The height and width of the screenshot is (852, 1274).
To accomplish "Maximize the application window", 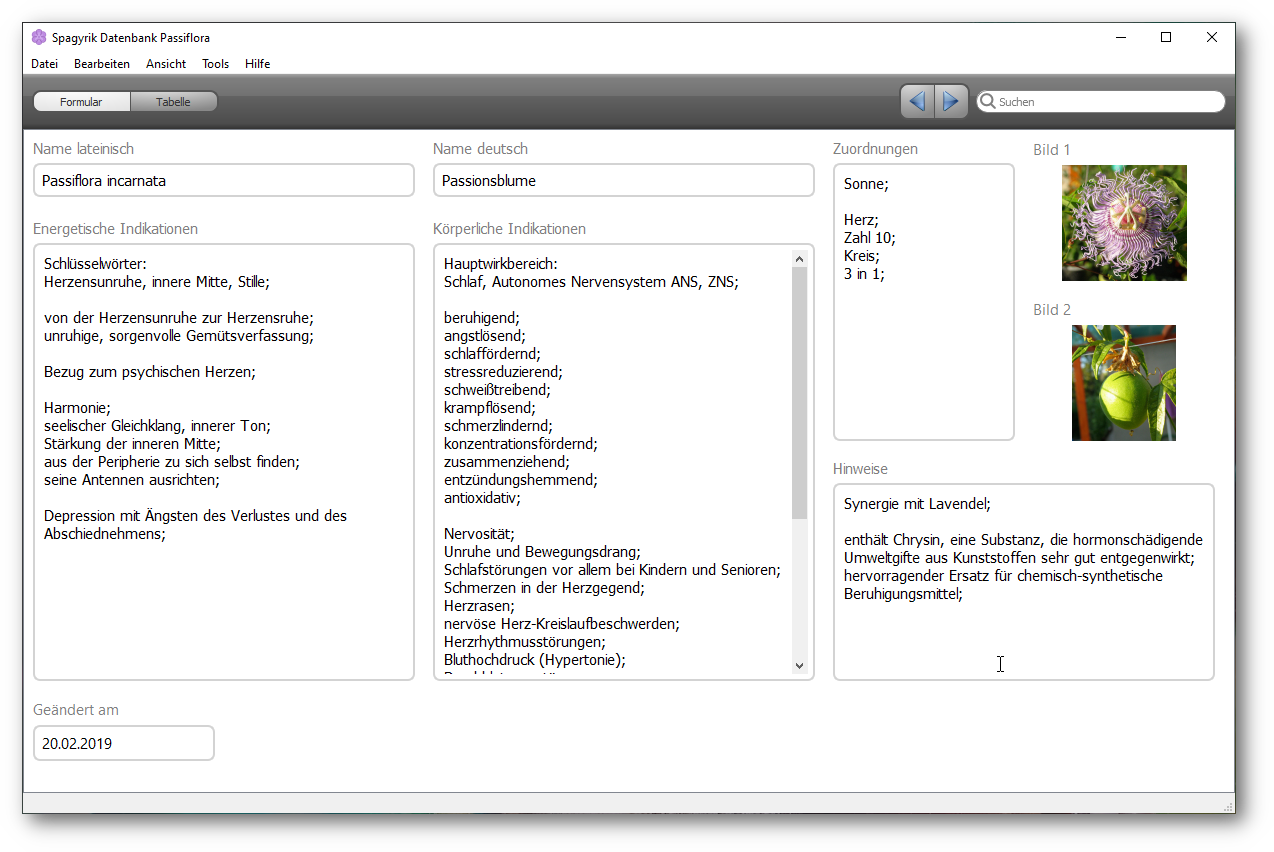I will click(1166, 38).
